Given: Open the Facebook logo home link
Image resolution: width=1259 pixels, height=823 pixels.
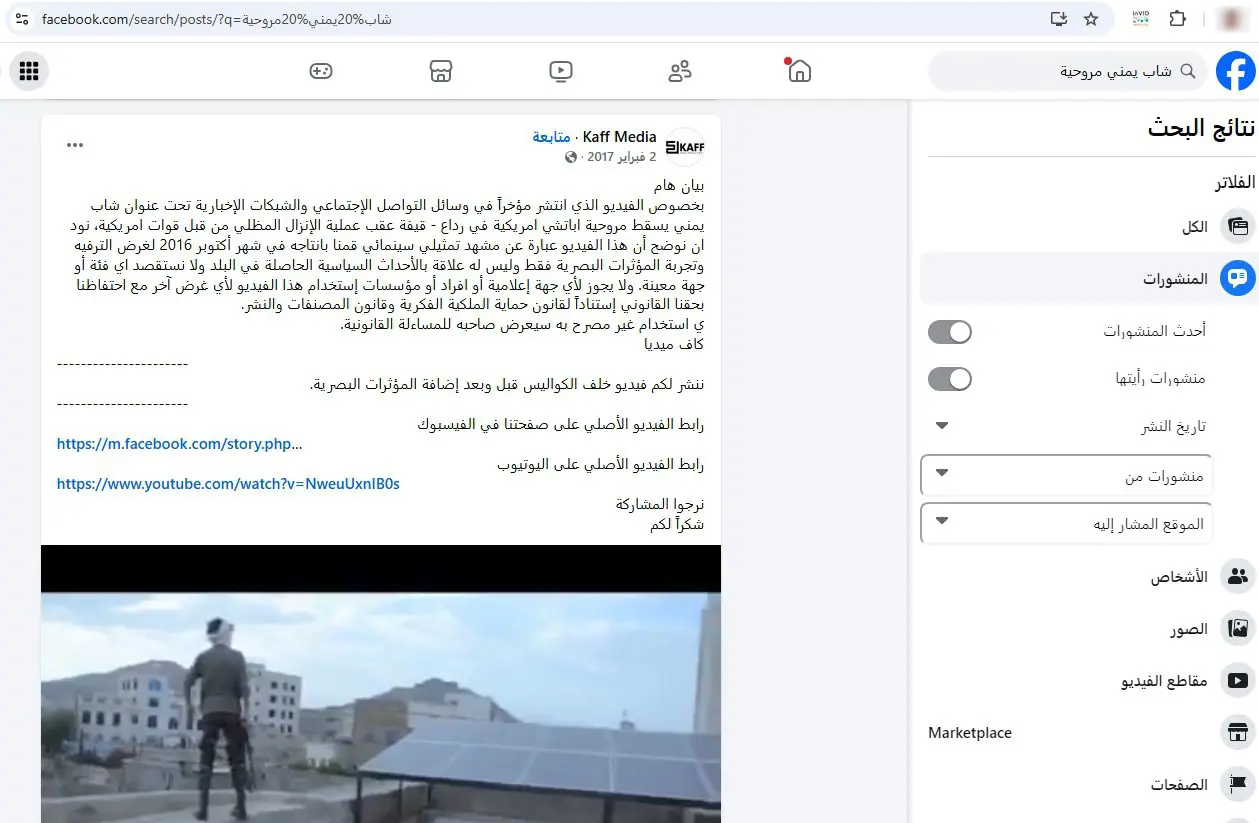Looking at the screenshot, I should pos(1235,71).
